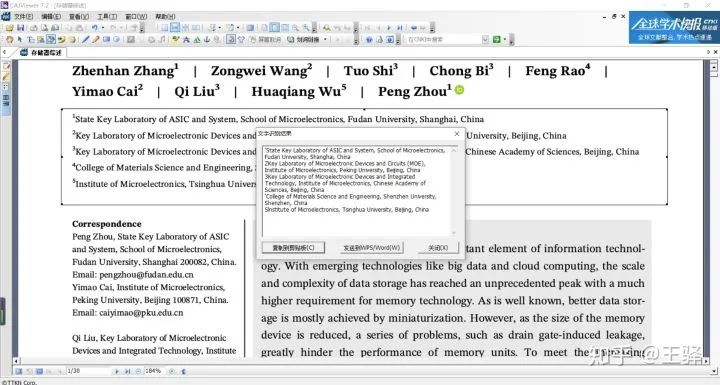The width and height of the screenshot is (720, 385).
Task: Select the arrow pointer tool
Action: click(20, 40)
